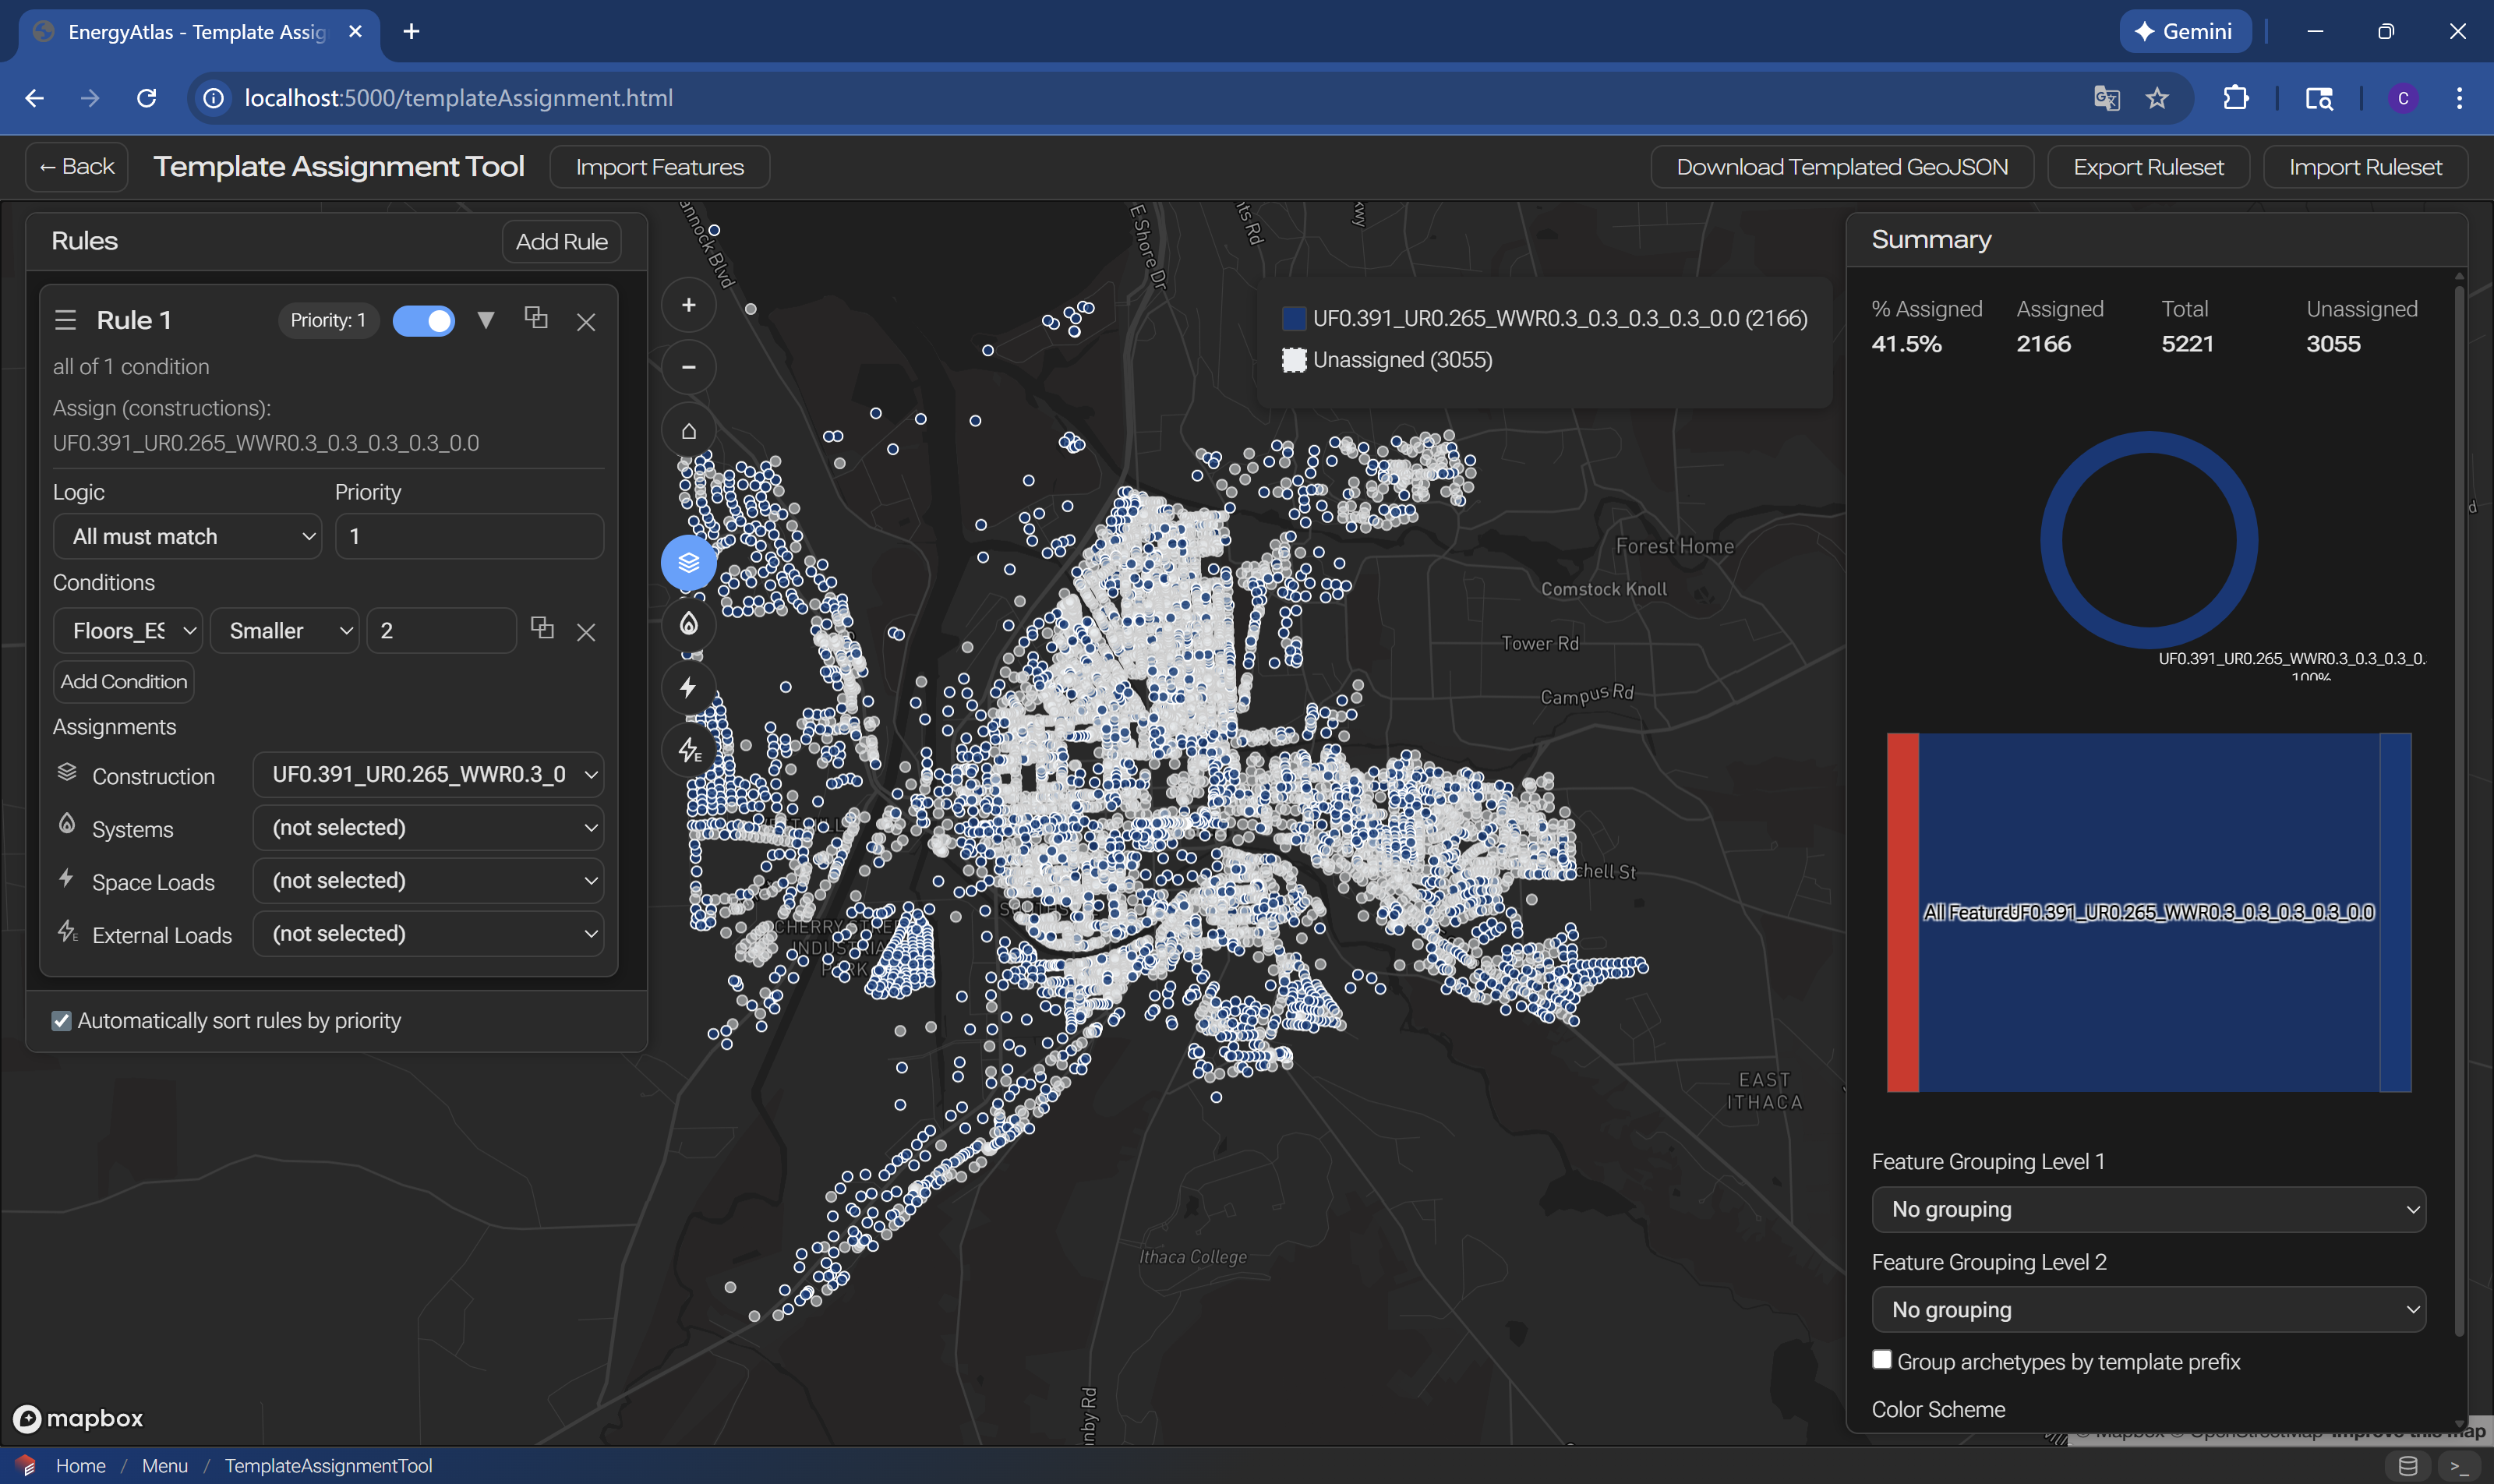Click the map zoom in plus button
The image size is (2494, 1484).
(x=688, y=305)
